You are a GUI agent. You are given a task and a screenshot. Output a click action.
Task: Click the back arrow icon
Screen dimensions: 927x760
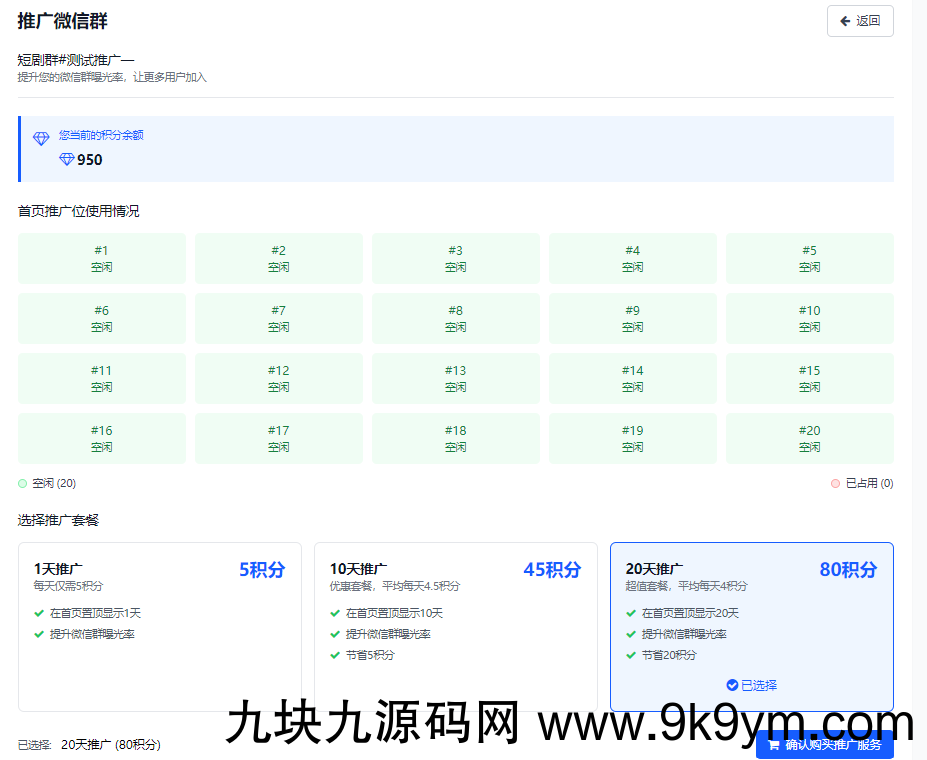[845, 21]
